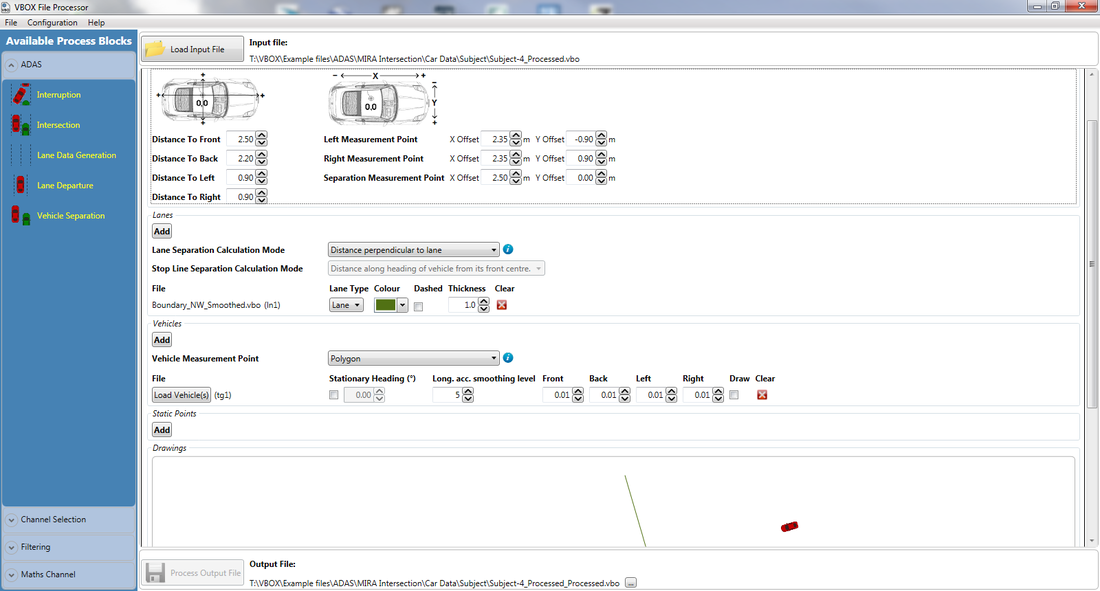1100x591 pixels.
Task: Add a vehicle in the Vehicles section
Action: pos(162,340)
